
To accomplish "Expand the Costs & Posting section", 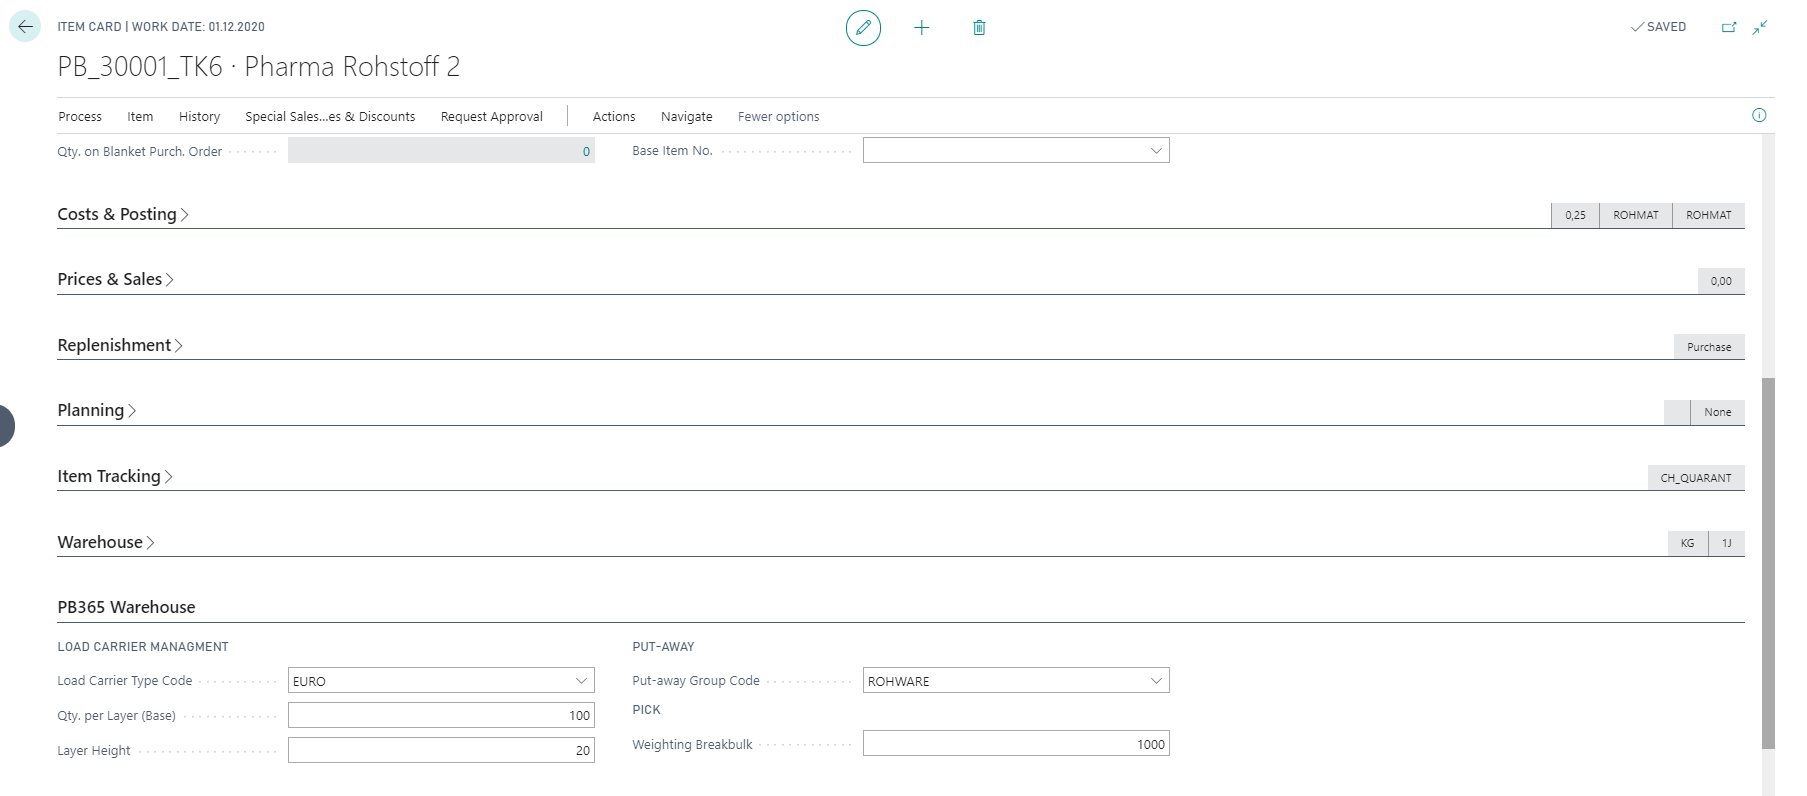I will click(x=123, y=214).
